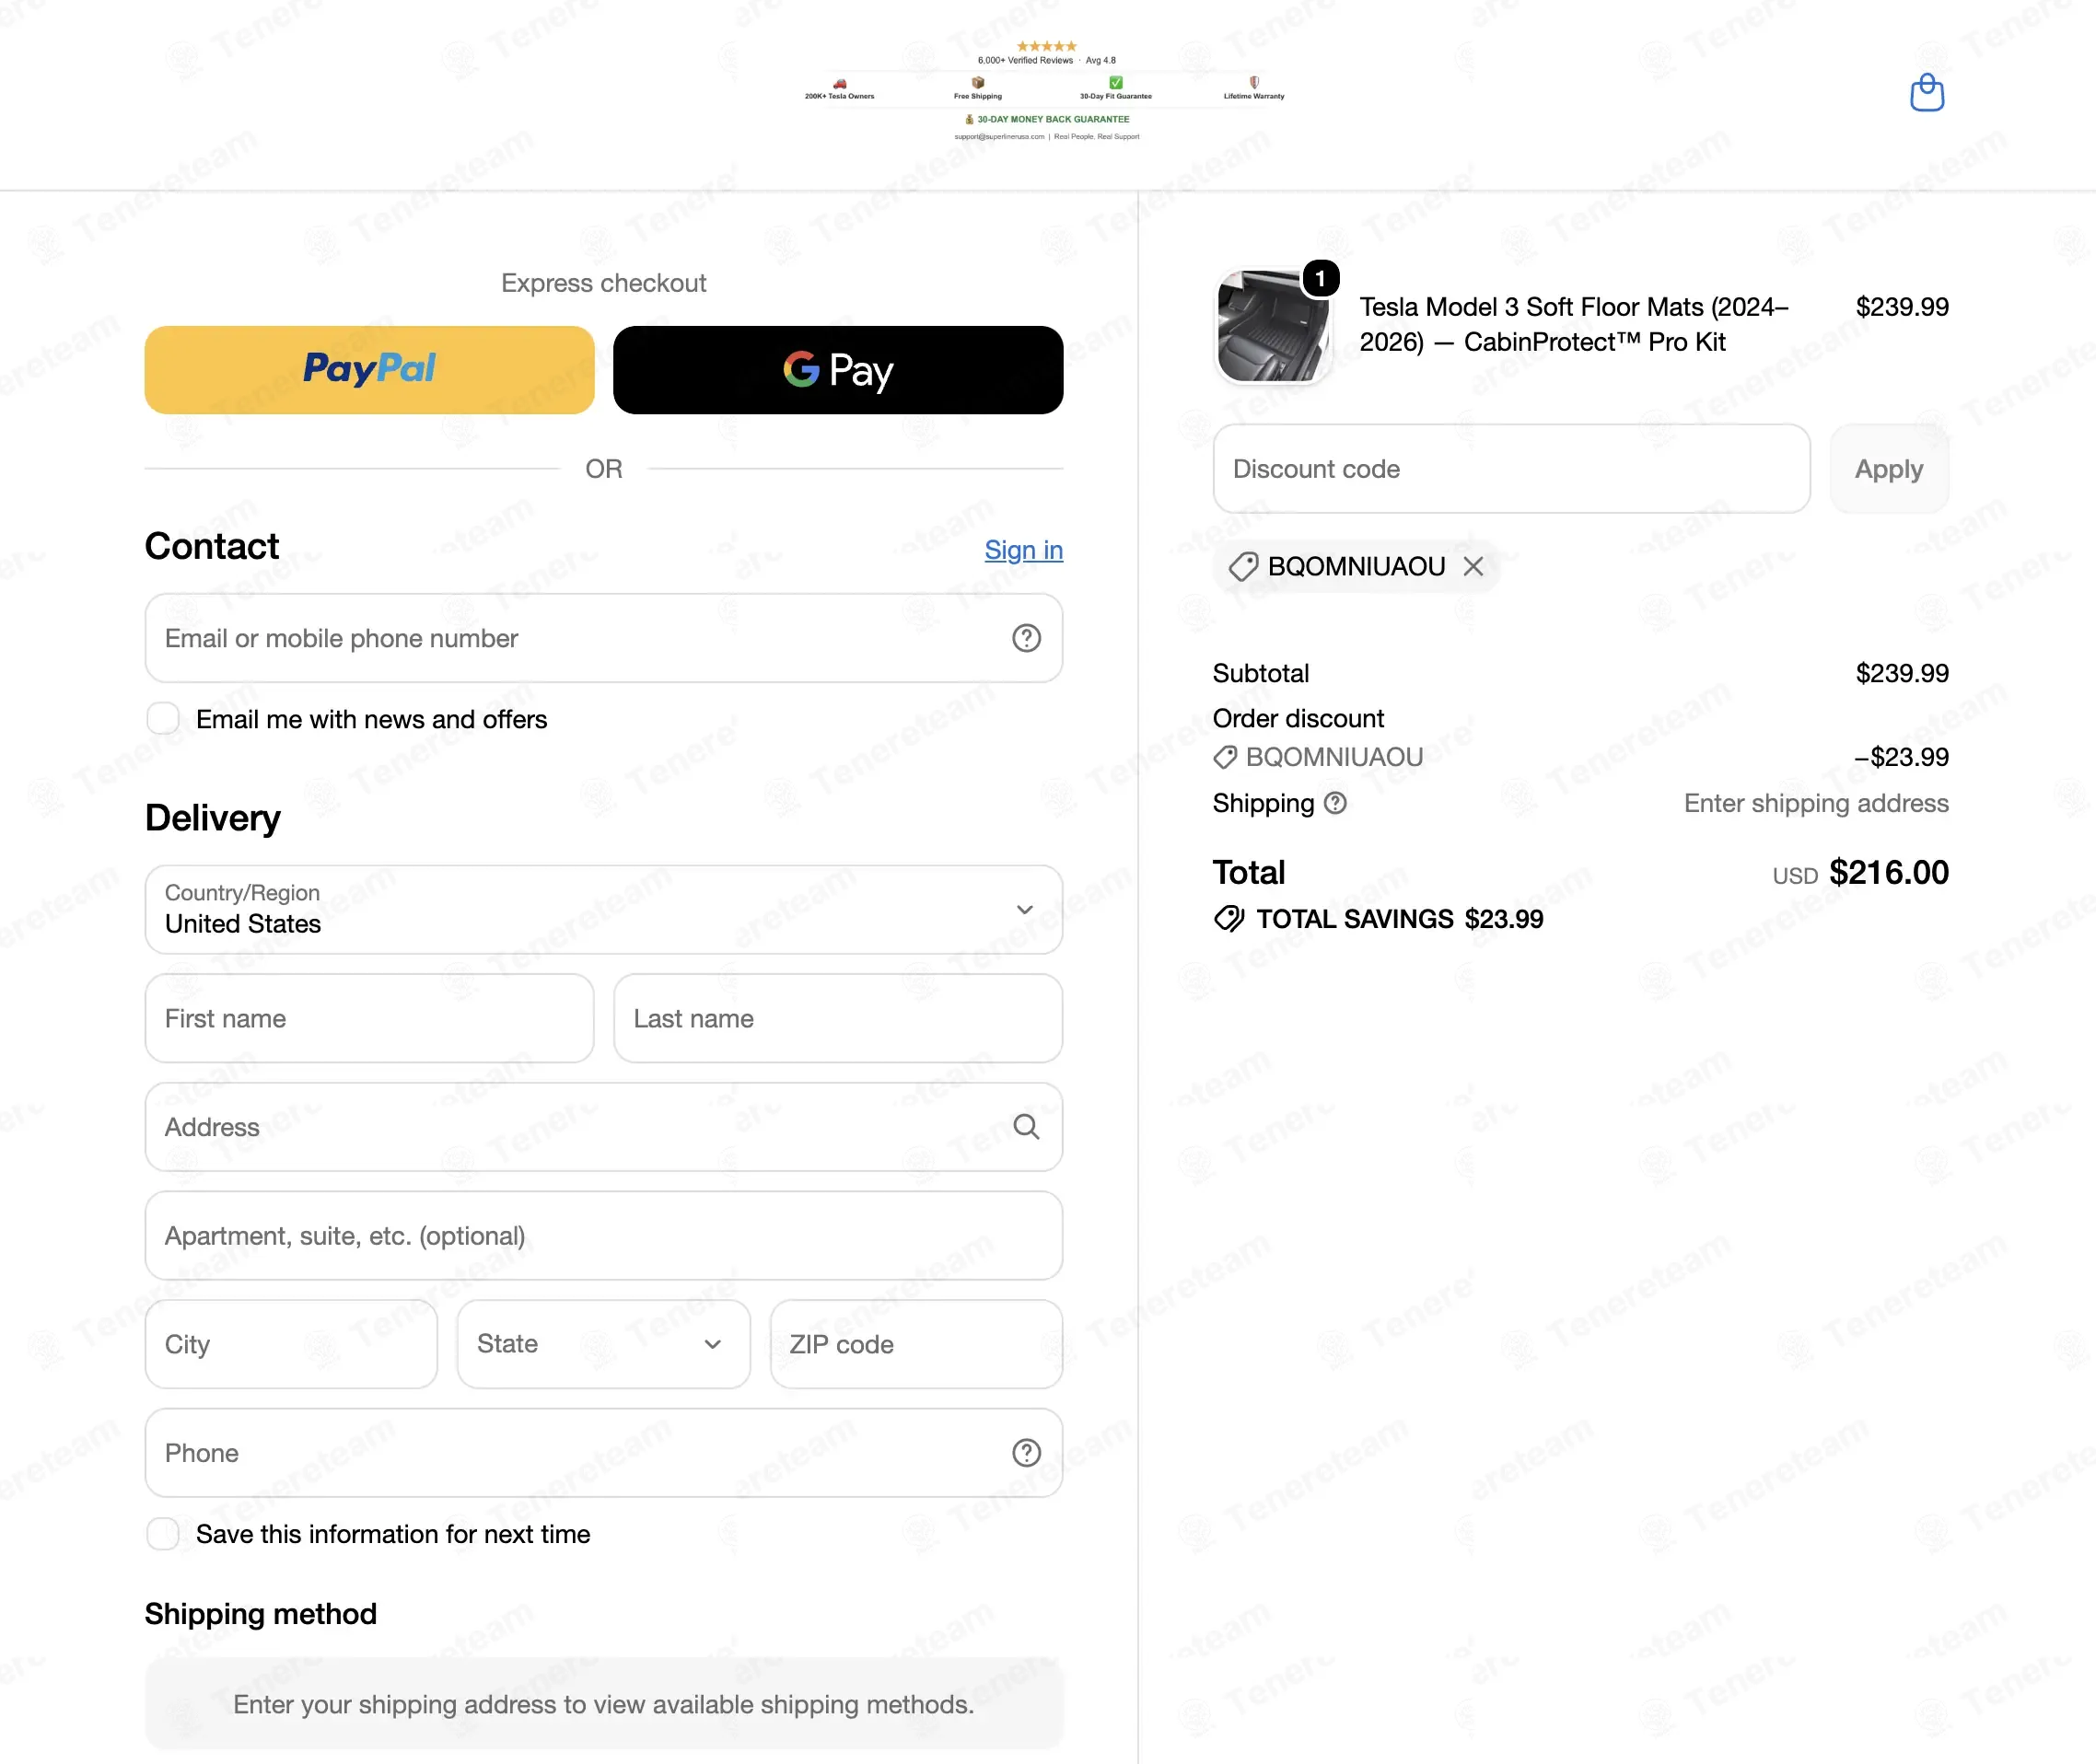Click the Subtotal $239.99 value
This screenshot has height=1764, width=2096.
click(1901, 673)
